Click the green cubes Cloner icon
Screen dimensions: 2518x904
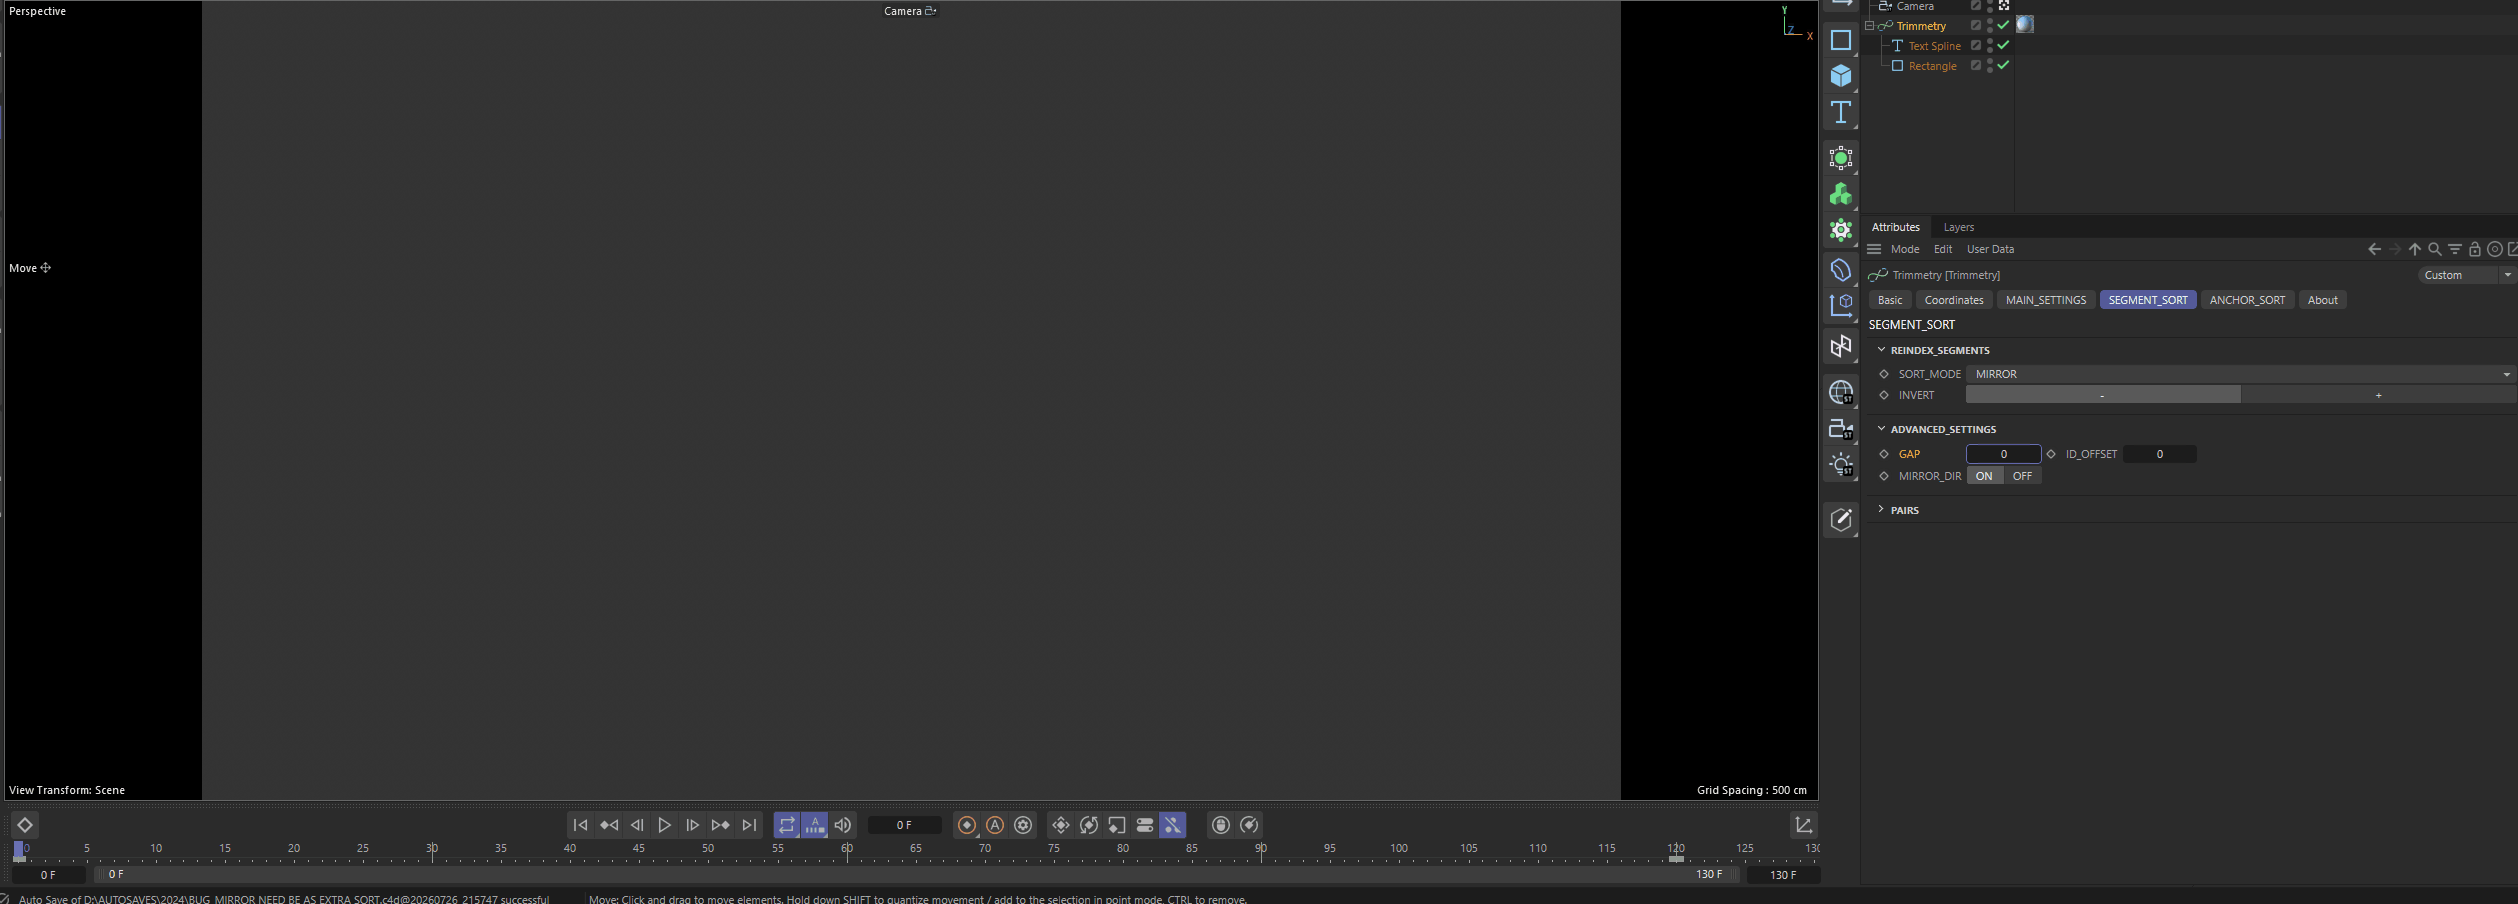coord(1840,194)
